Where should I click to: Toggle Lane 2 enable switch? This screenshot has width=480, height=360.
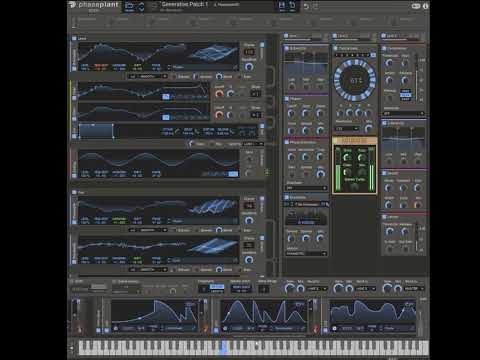[335, 36]
